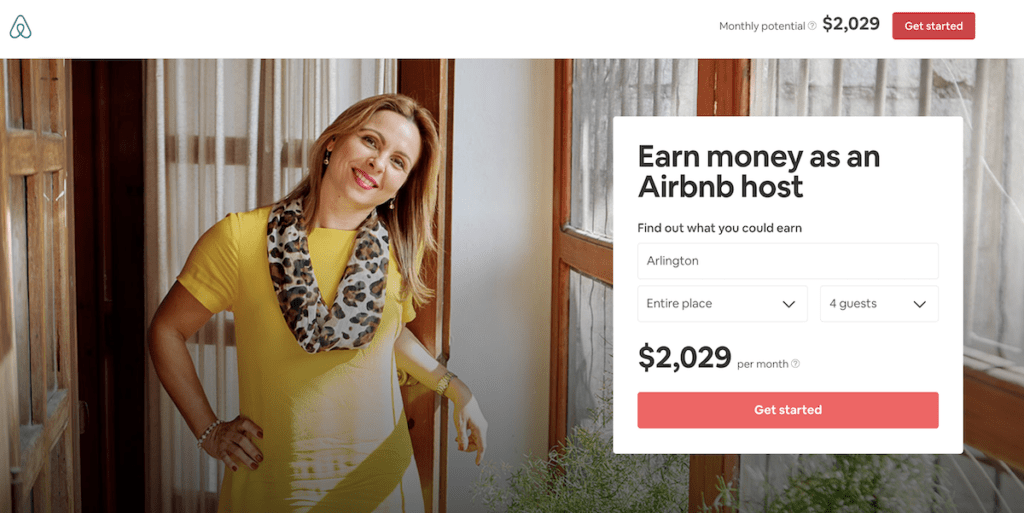Select the $2,029 amount in top bar
Screen dimensions: 1024x513
851,24
